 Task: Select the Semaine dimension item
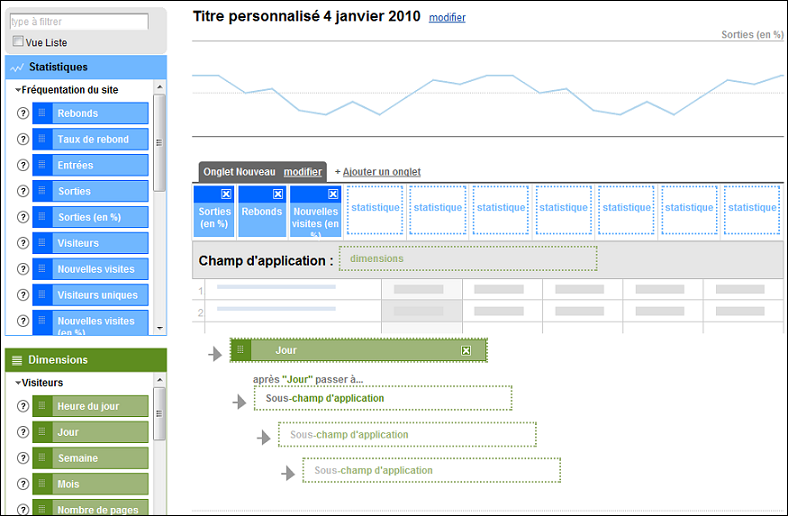tap(90, 458)
